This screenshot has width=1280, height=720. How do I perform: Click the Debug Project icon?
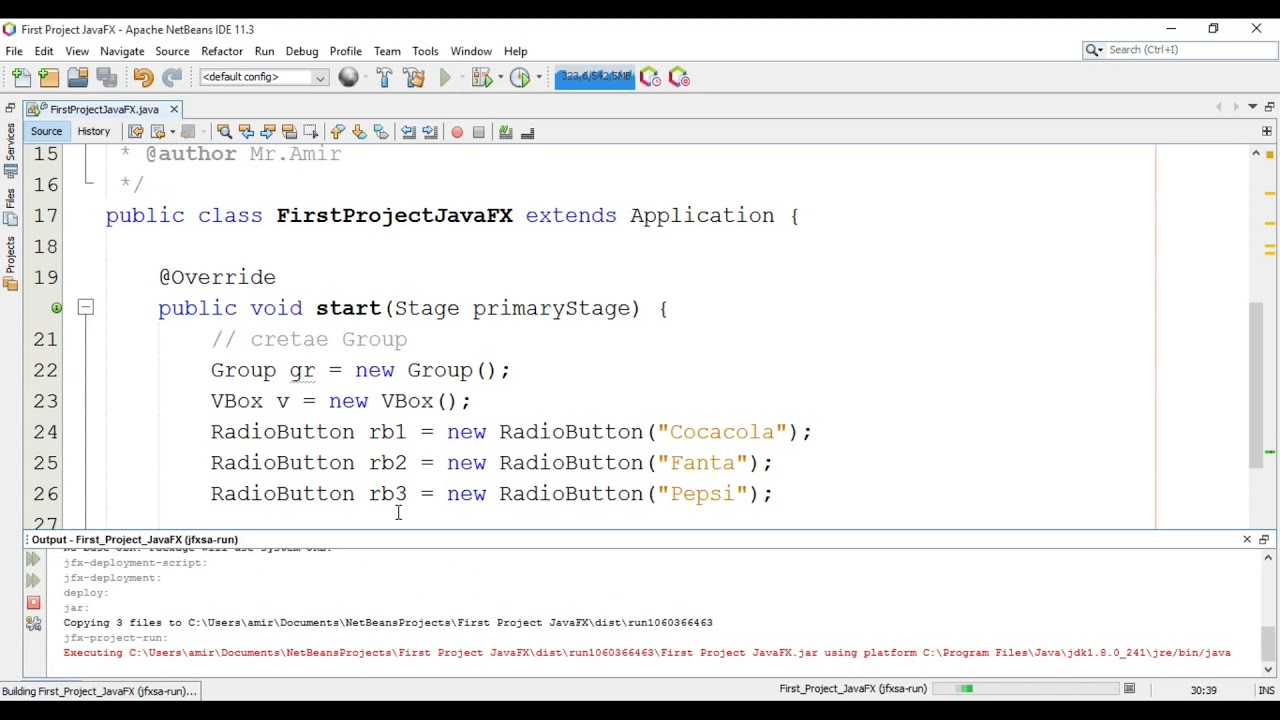coord(481,77)
